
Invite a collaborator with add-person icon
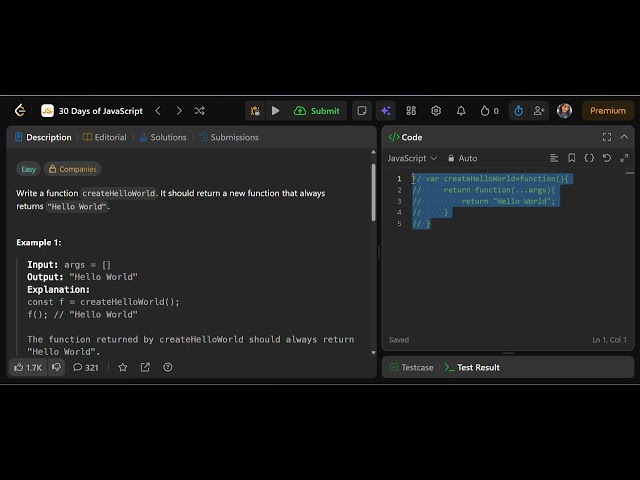(x=539, y=111)
